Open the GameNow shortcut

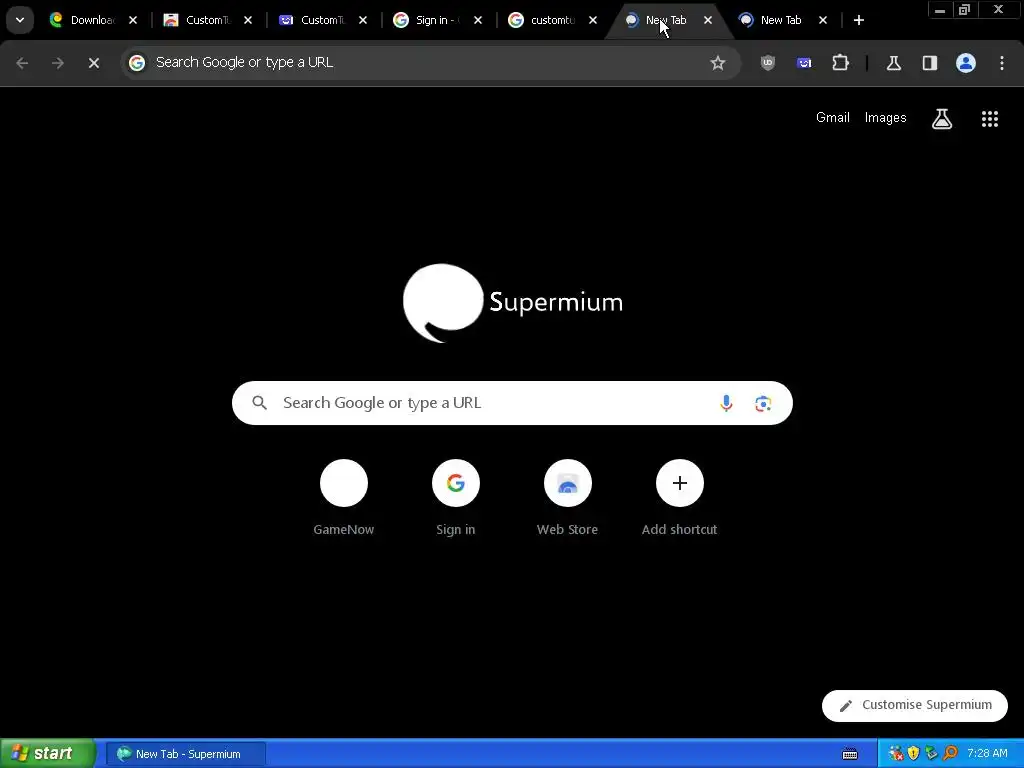(x=344, y=498)
